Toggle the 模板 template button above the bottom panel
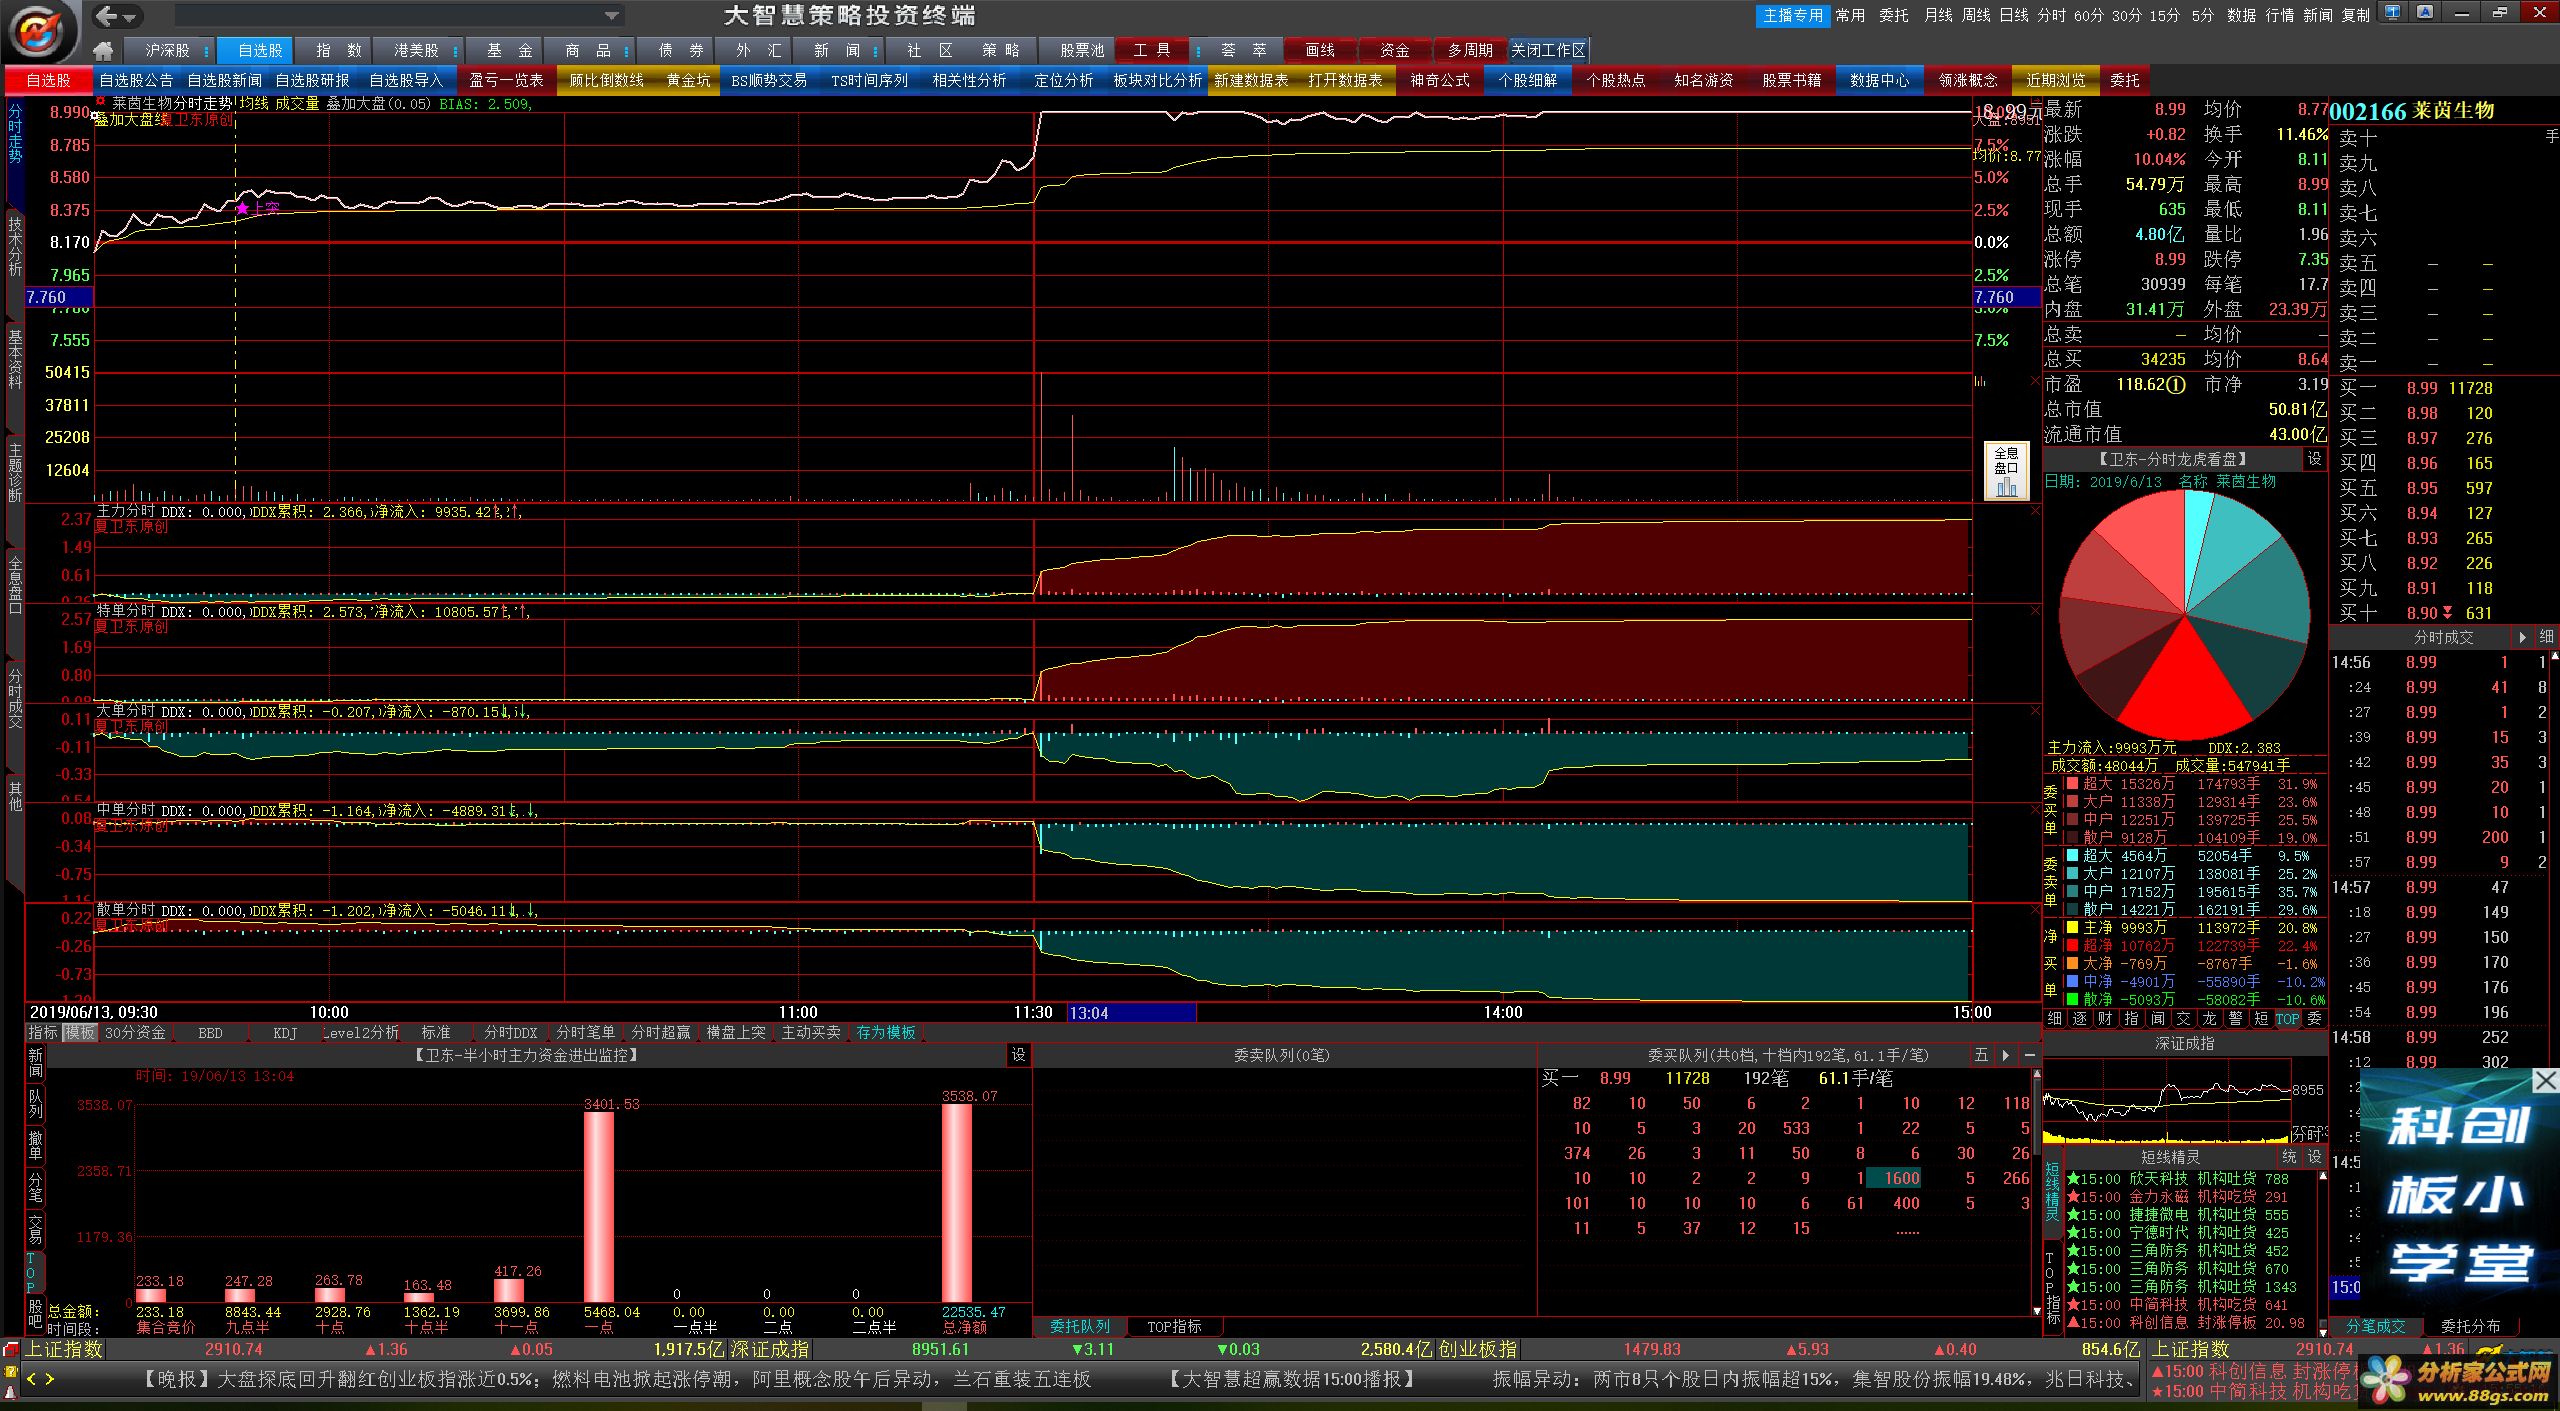 coord(79,1032)
